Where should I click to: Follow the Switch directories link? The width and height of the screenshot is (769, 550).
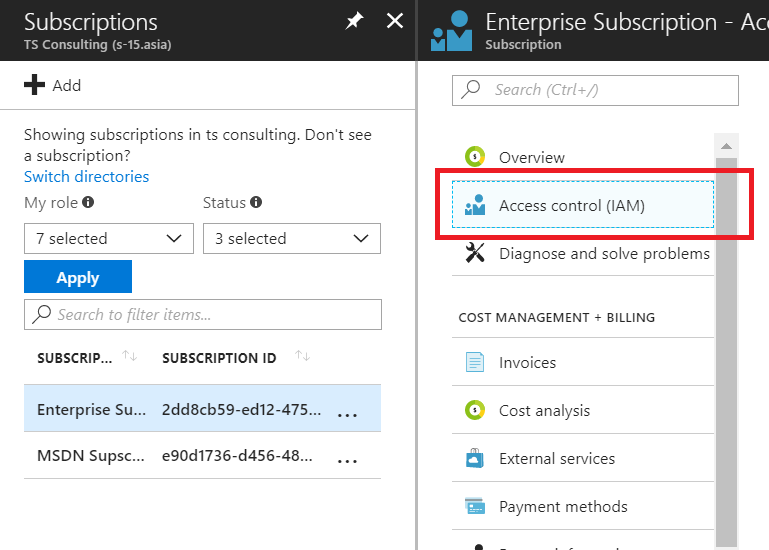(x=87, y=177)
